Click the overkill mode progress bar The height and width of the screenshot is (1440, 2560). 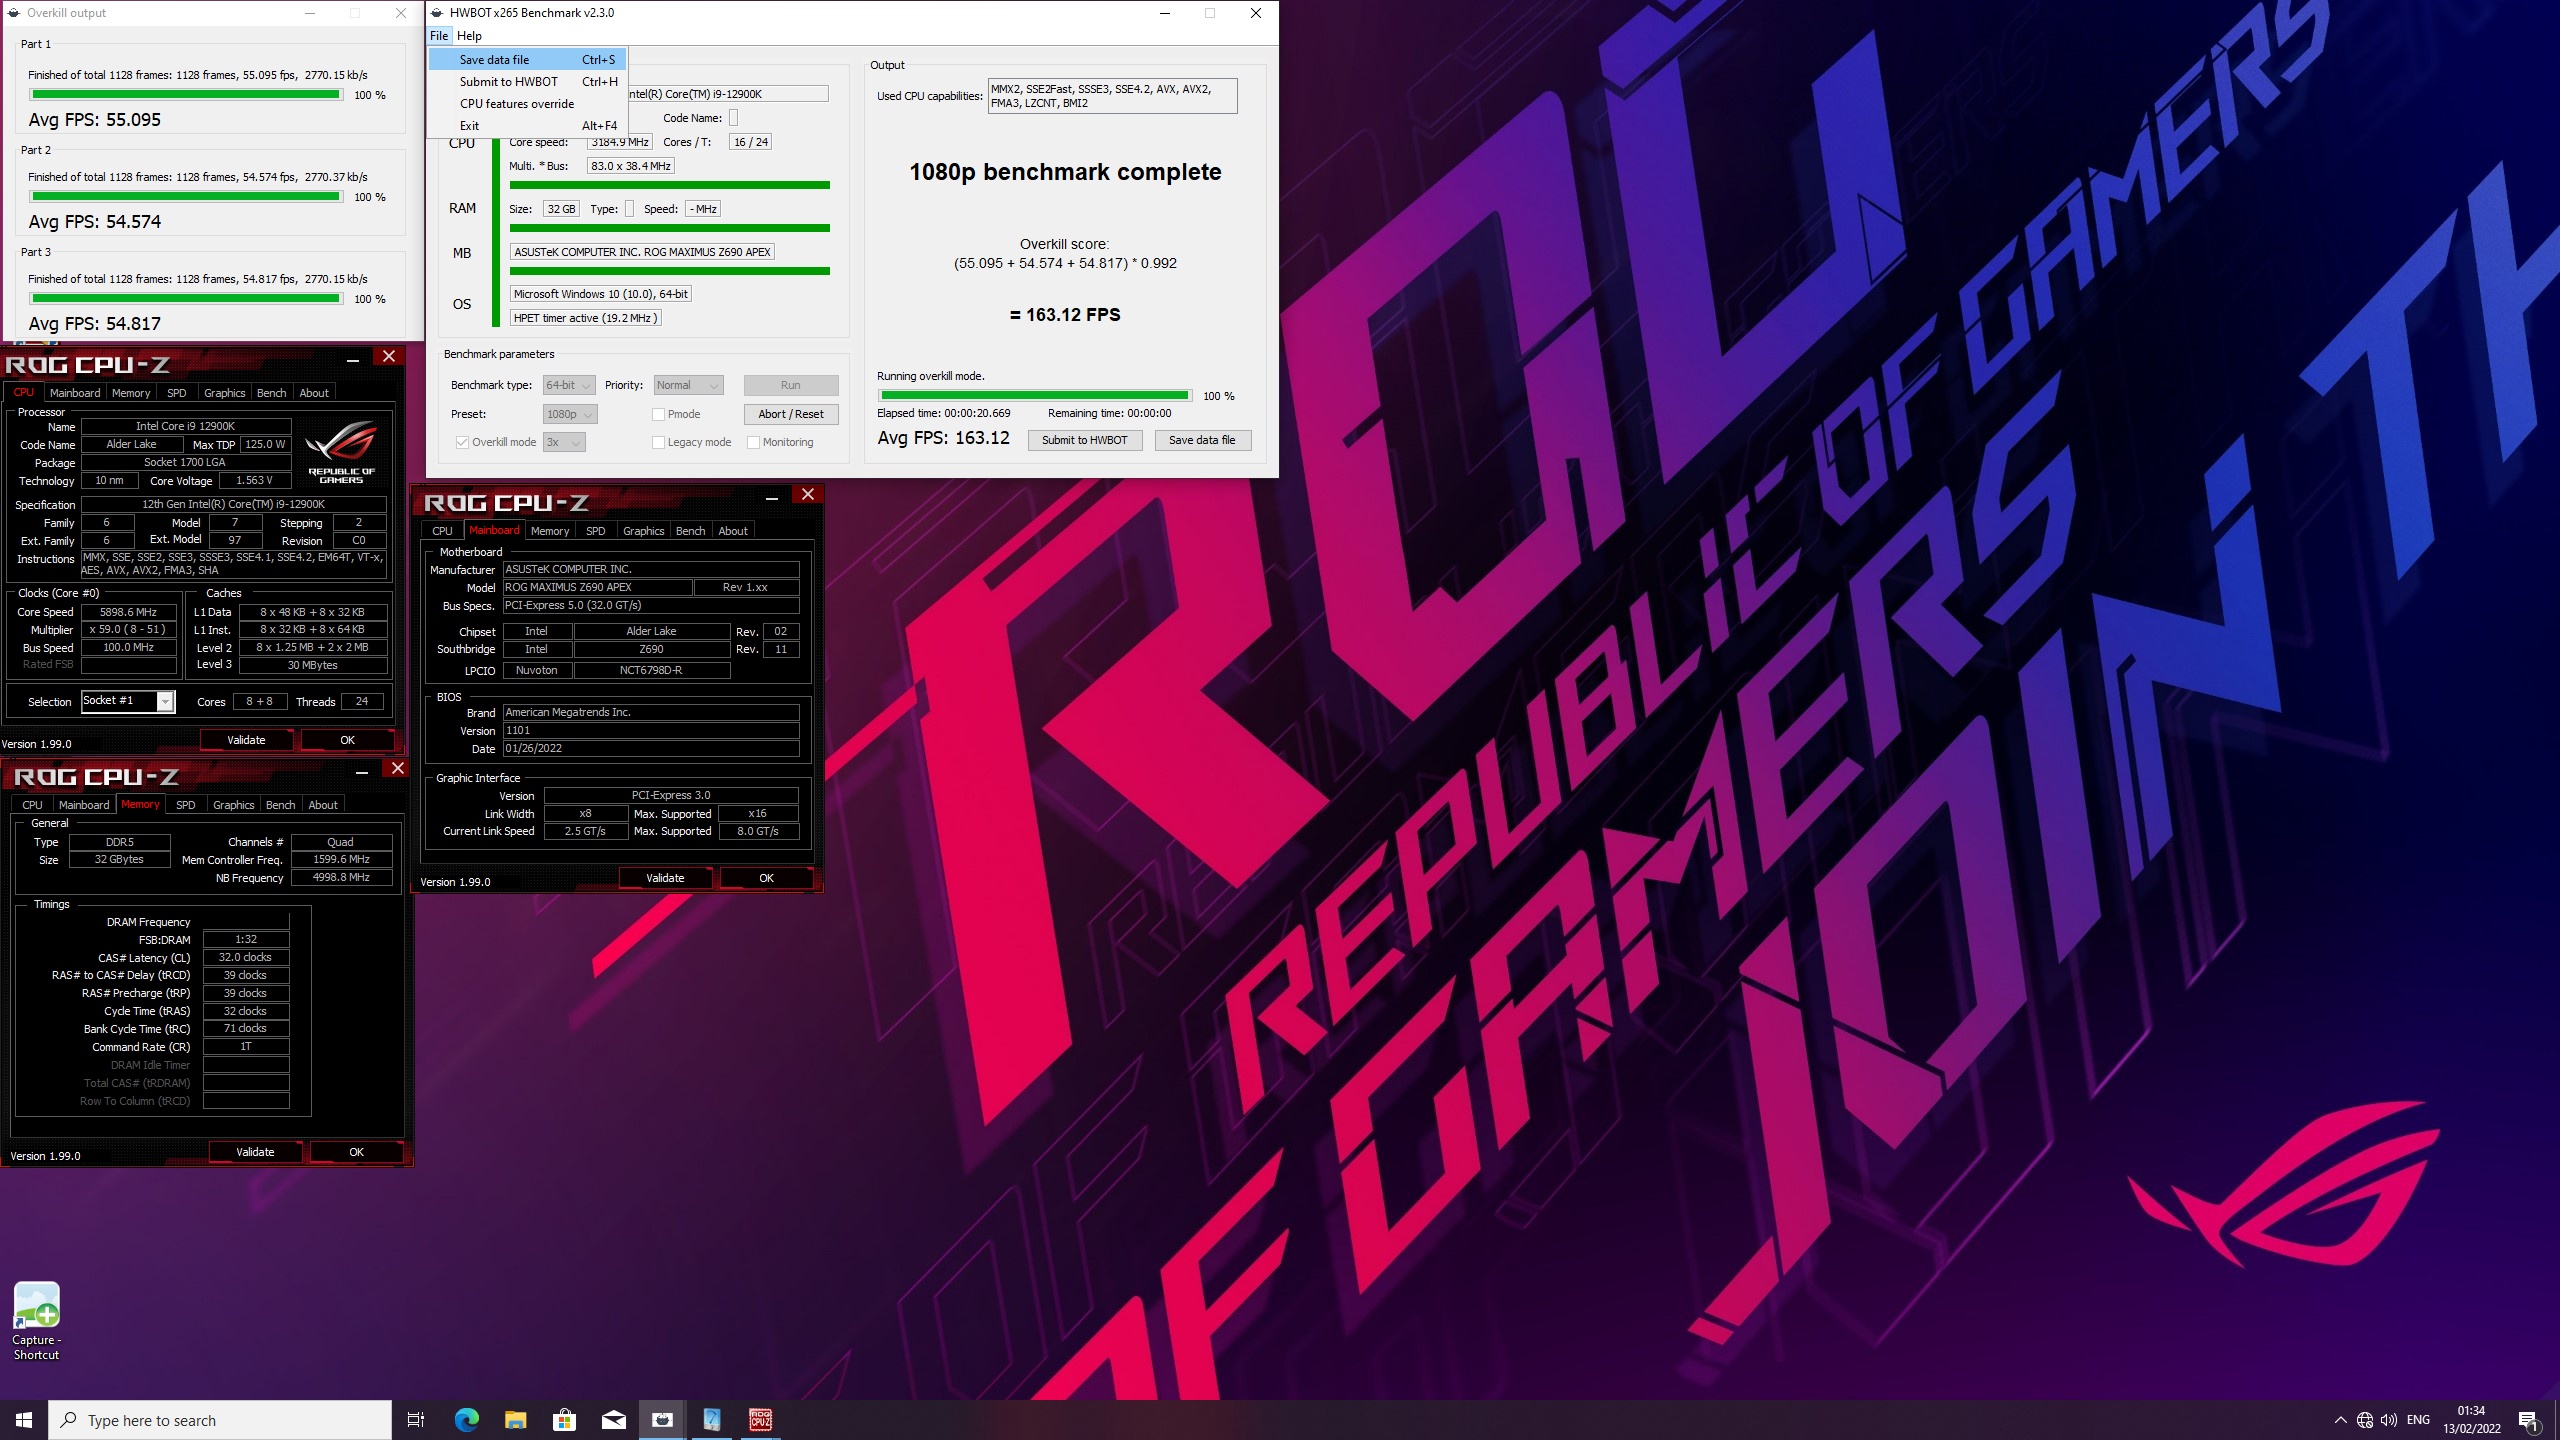pos(1035,396)
